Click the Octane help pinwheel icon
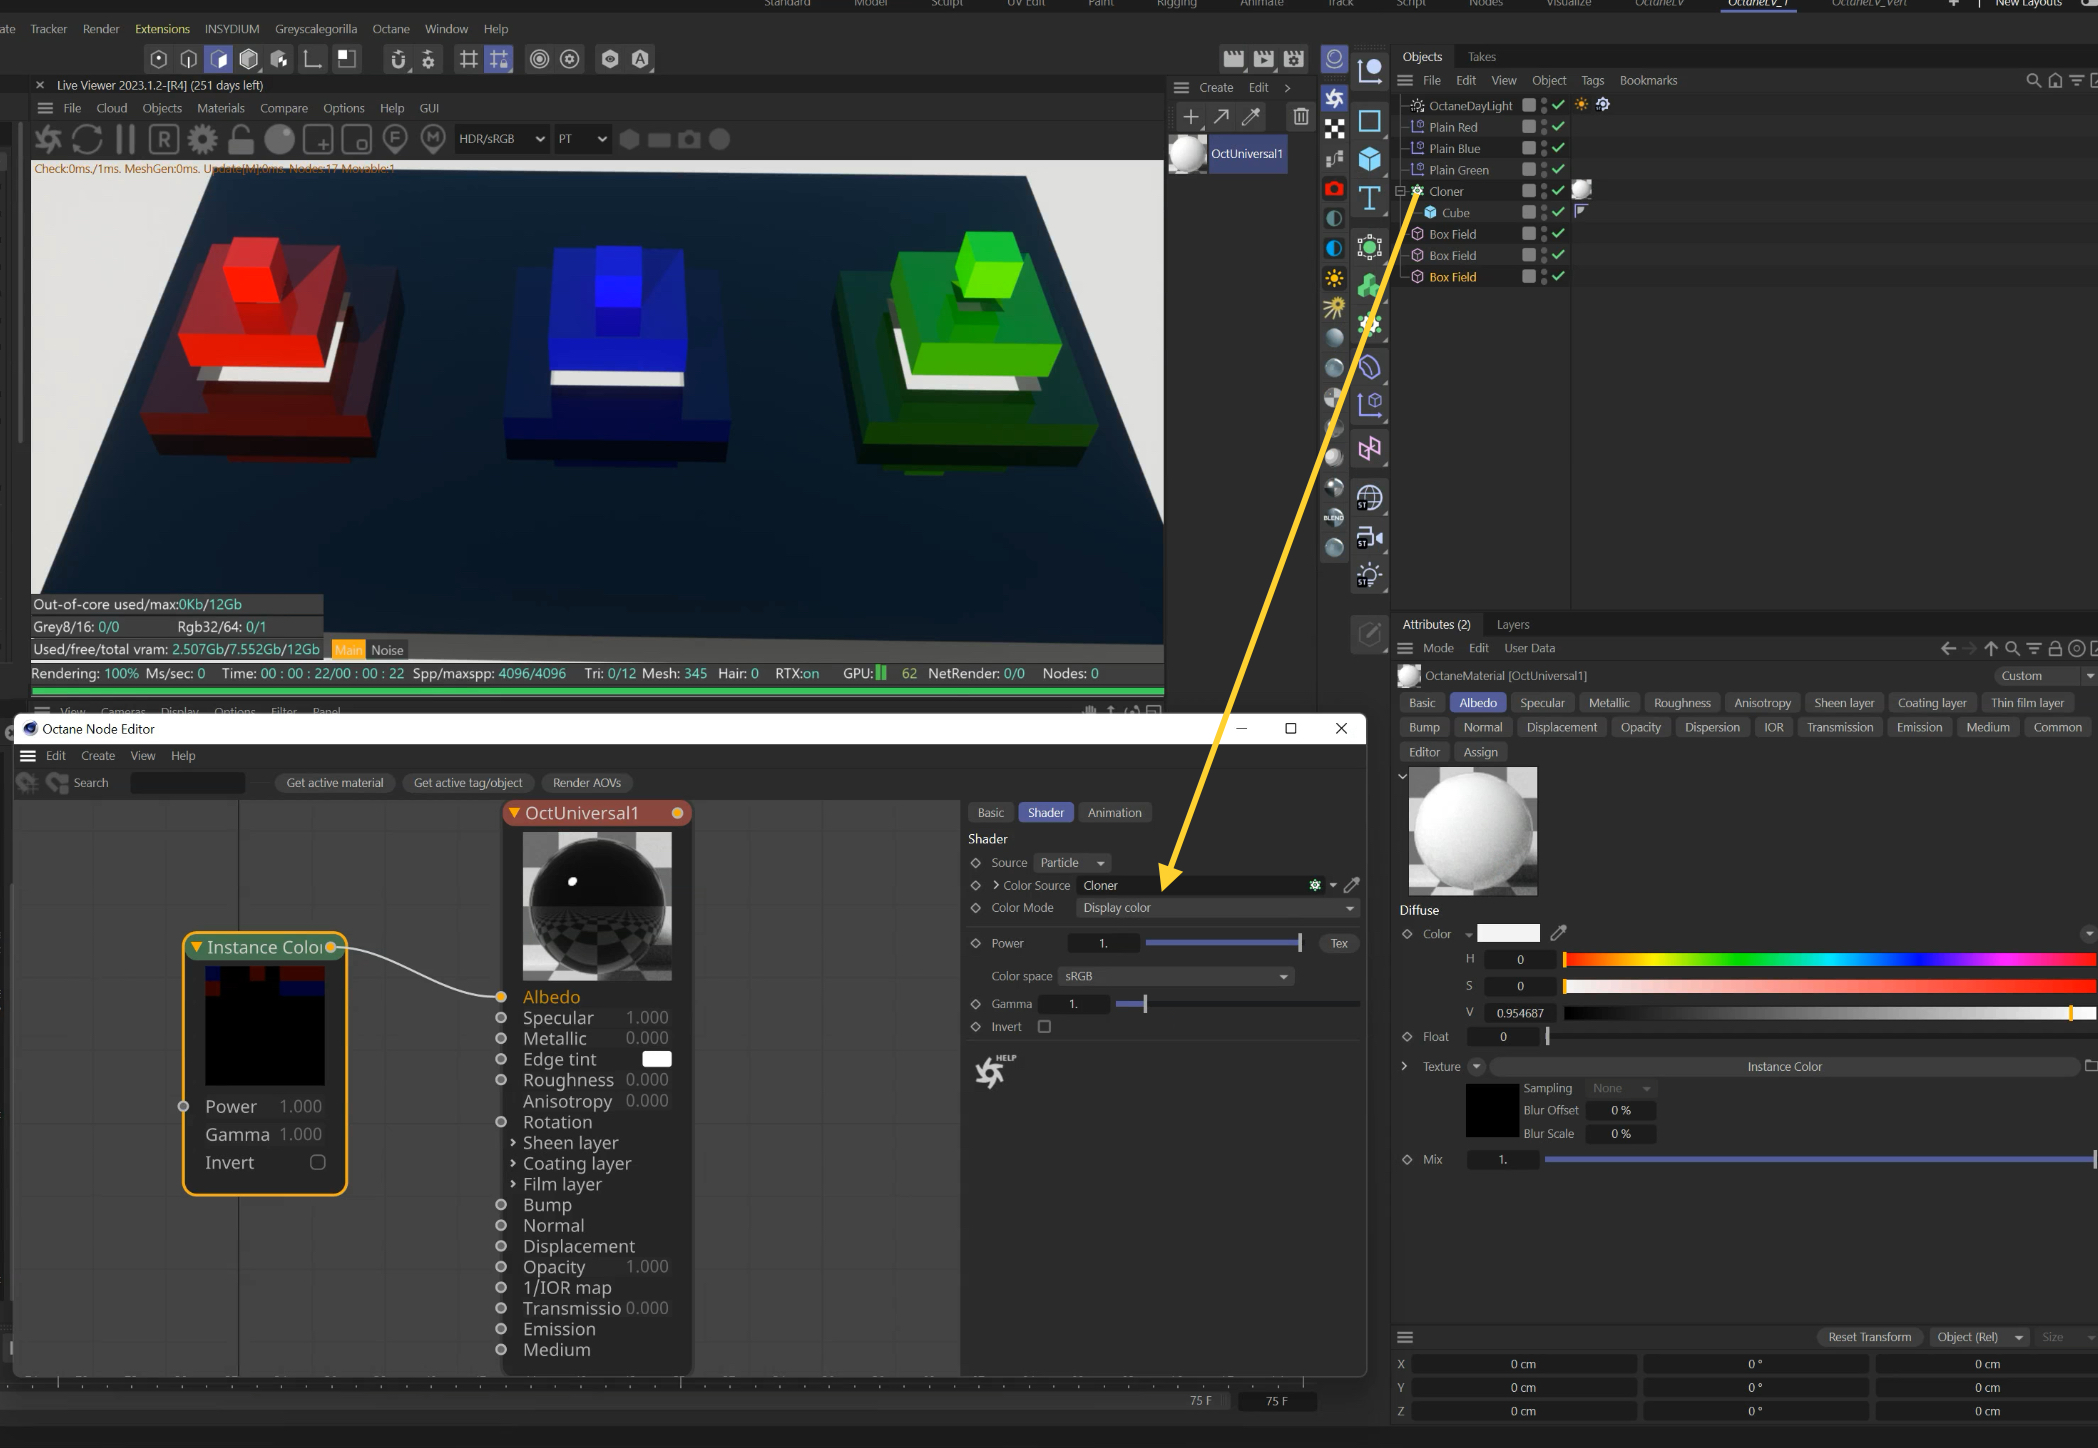Image resolution: width=2098 pixels, height=1448 pixels. (x=992, y=1071)
